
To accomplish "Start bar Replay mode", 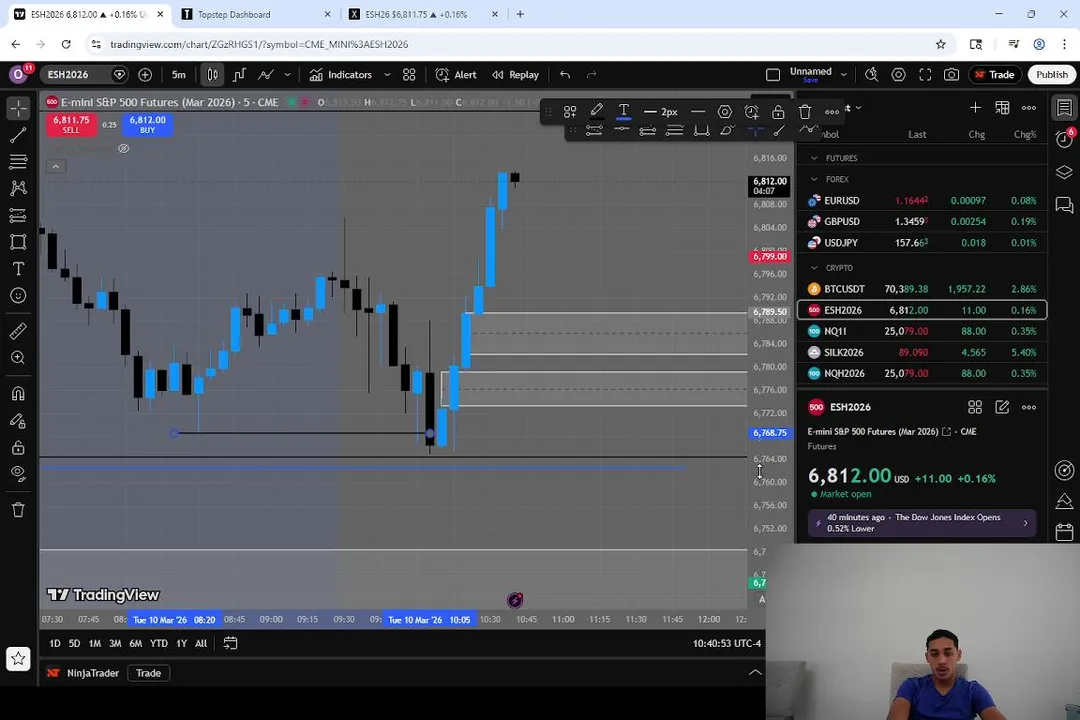I will coord(515,74).
